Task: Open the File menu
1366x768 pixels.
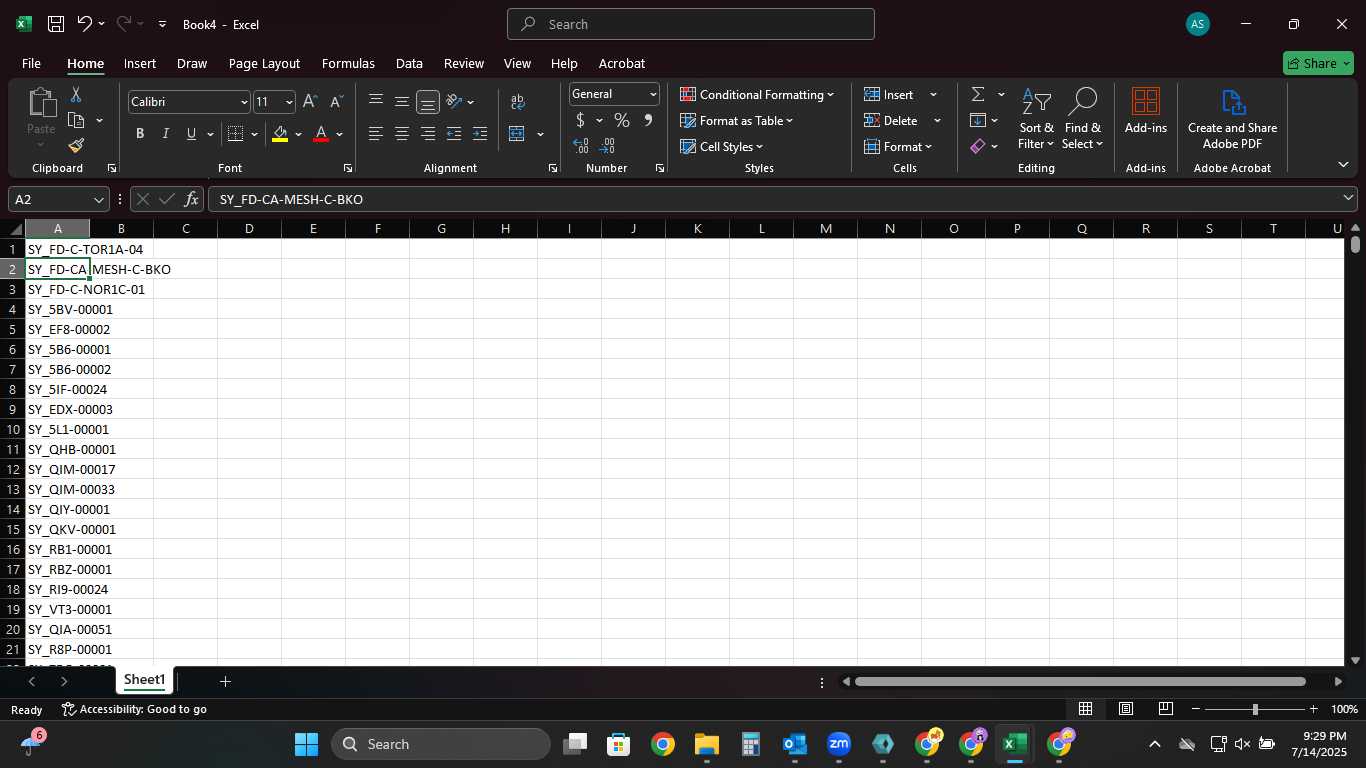Action: [31, 63]
